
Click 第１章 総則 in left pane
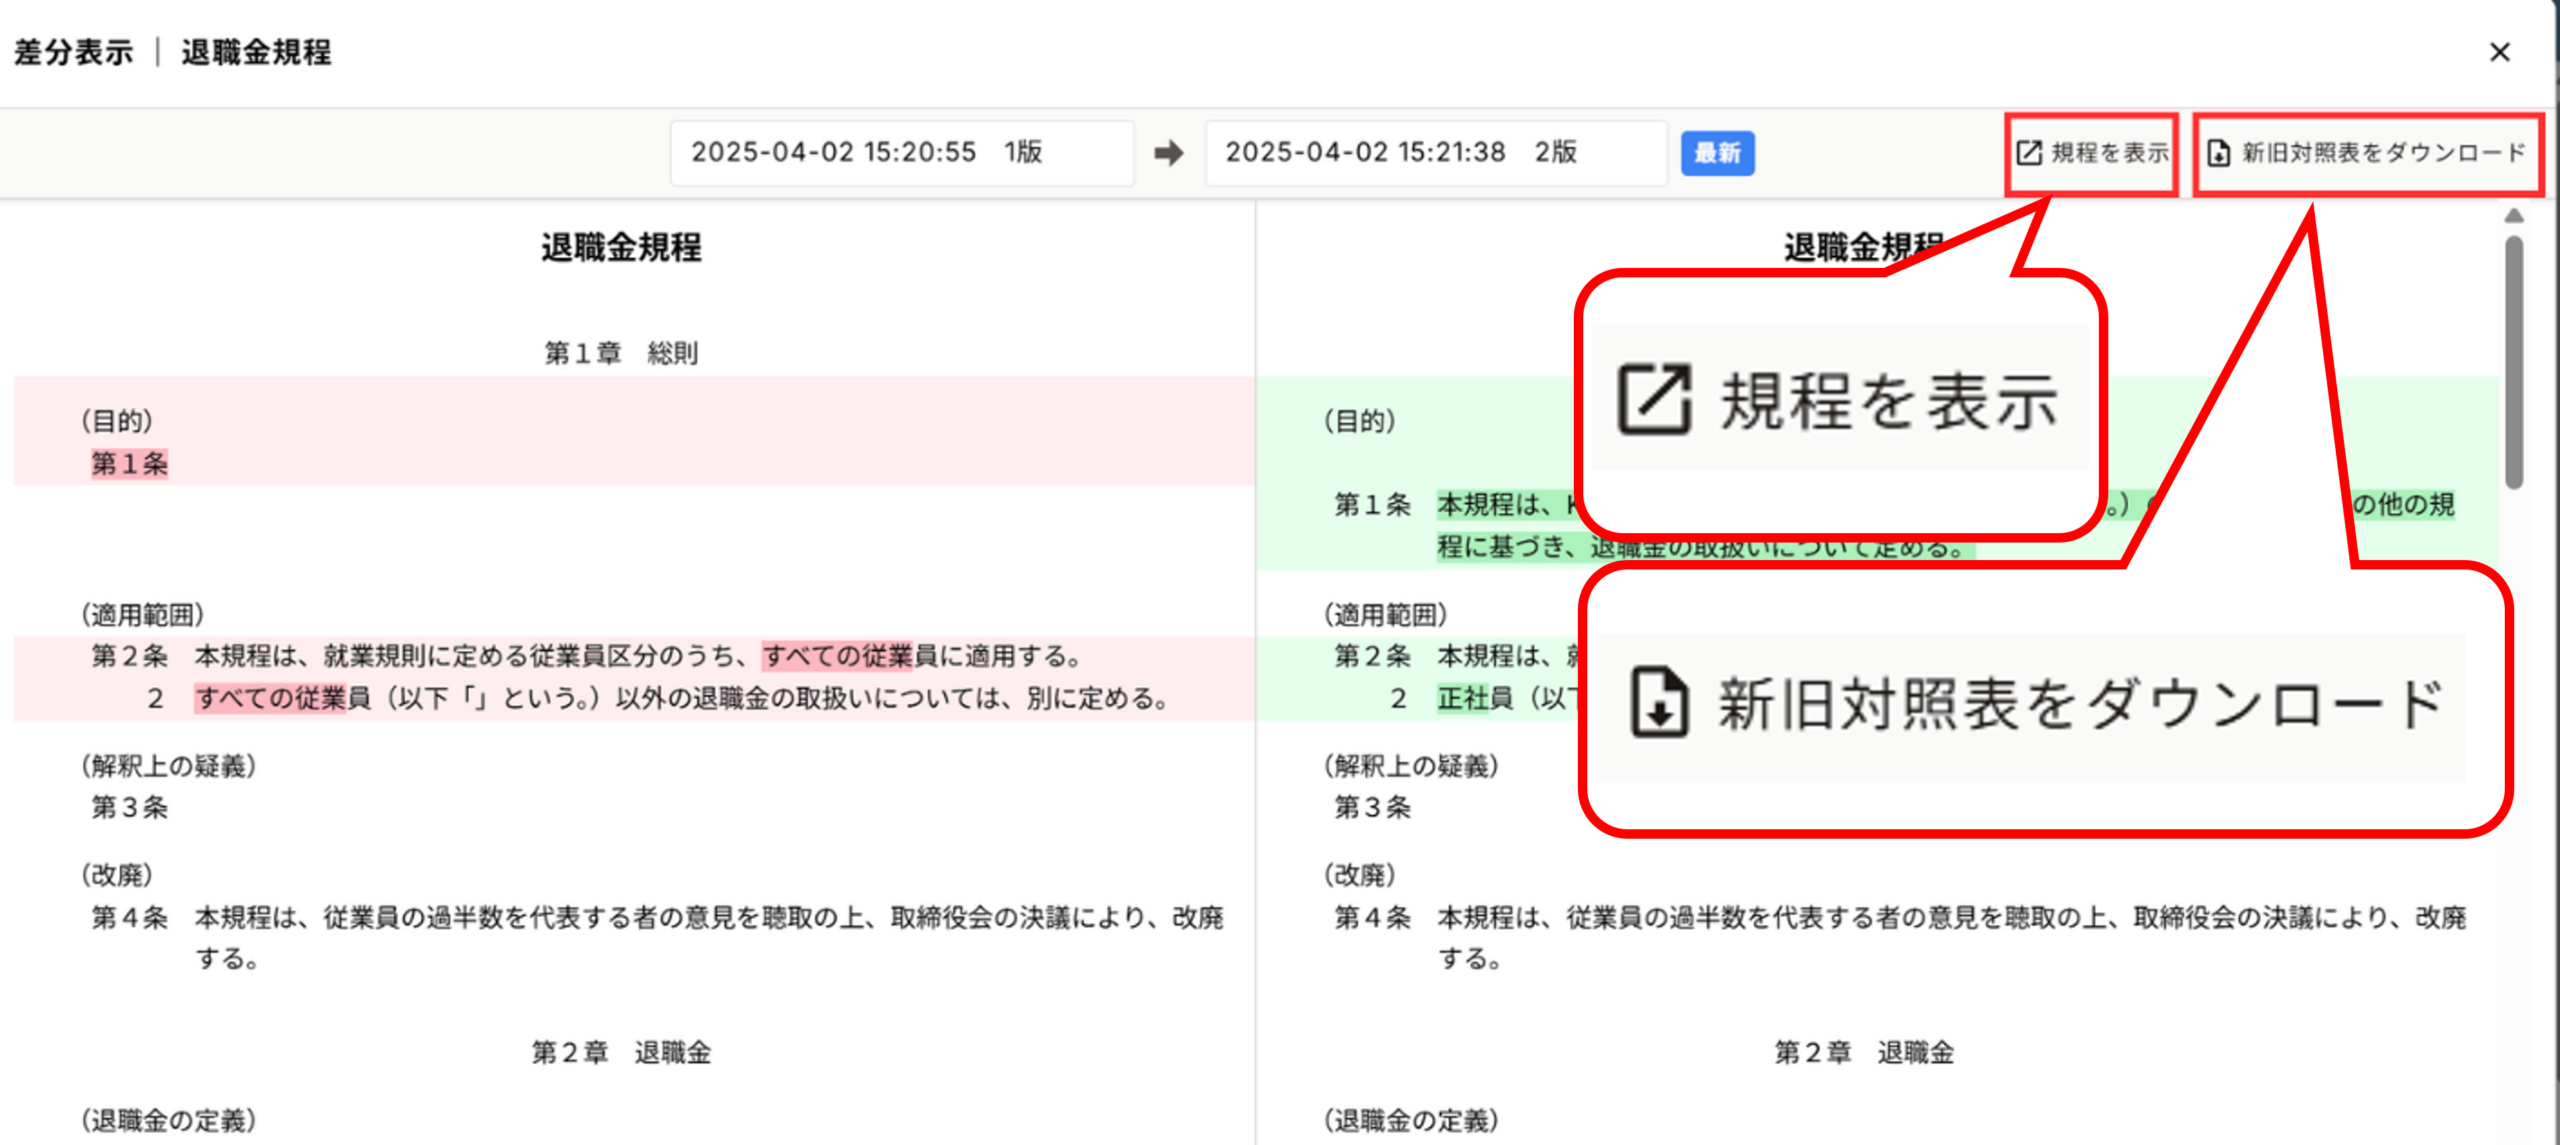tap(621, 352)
